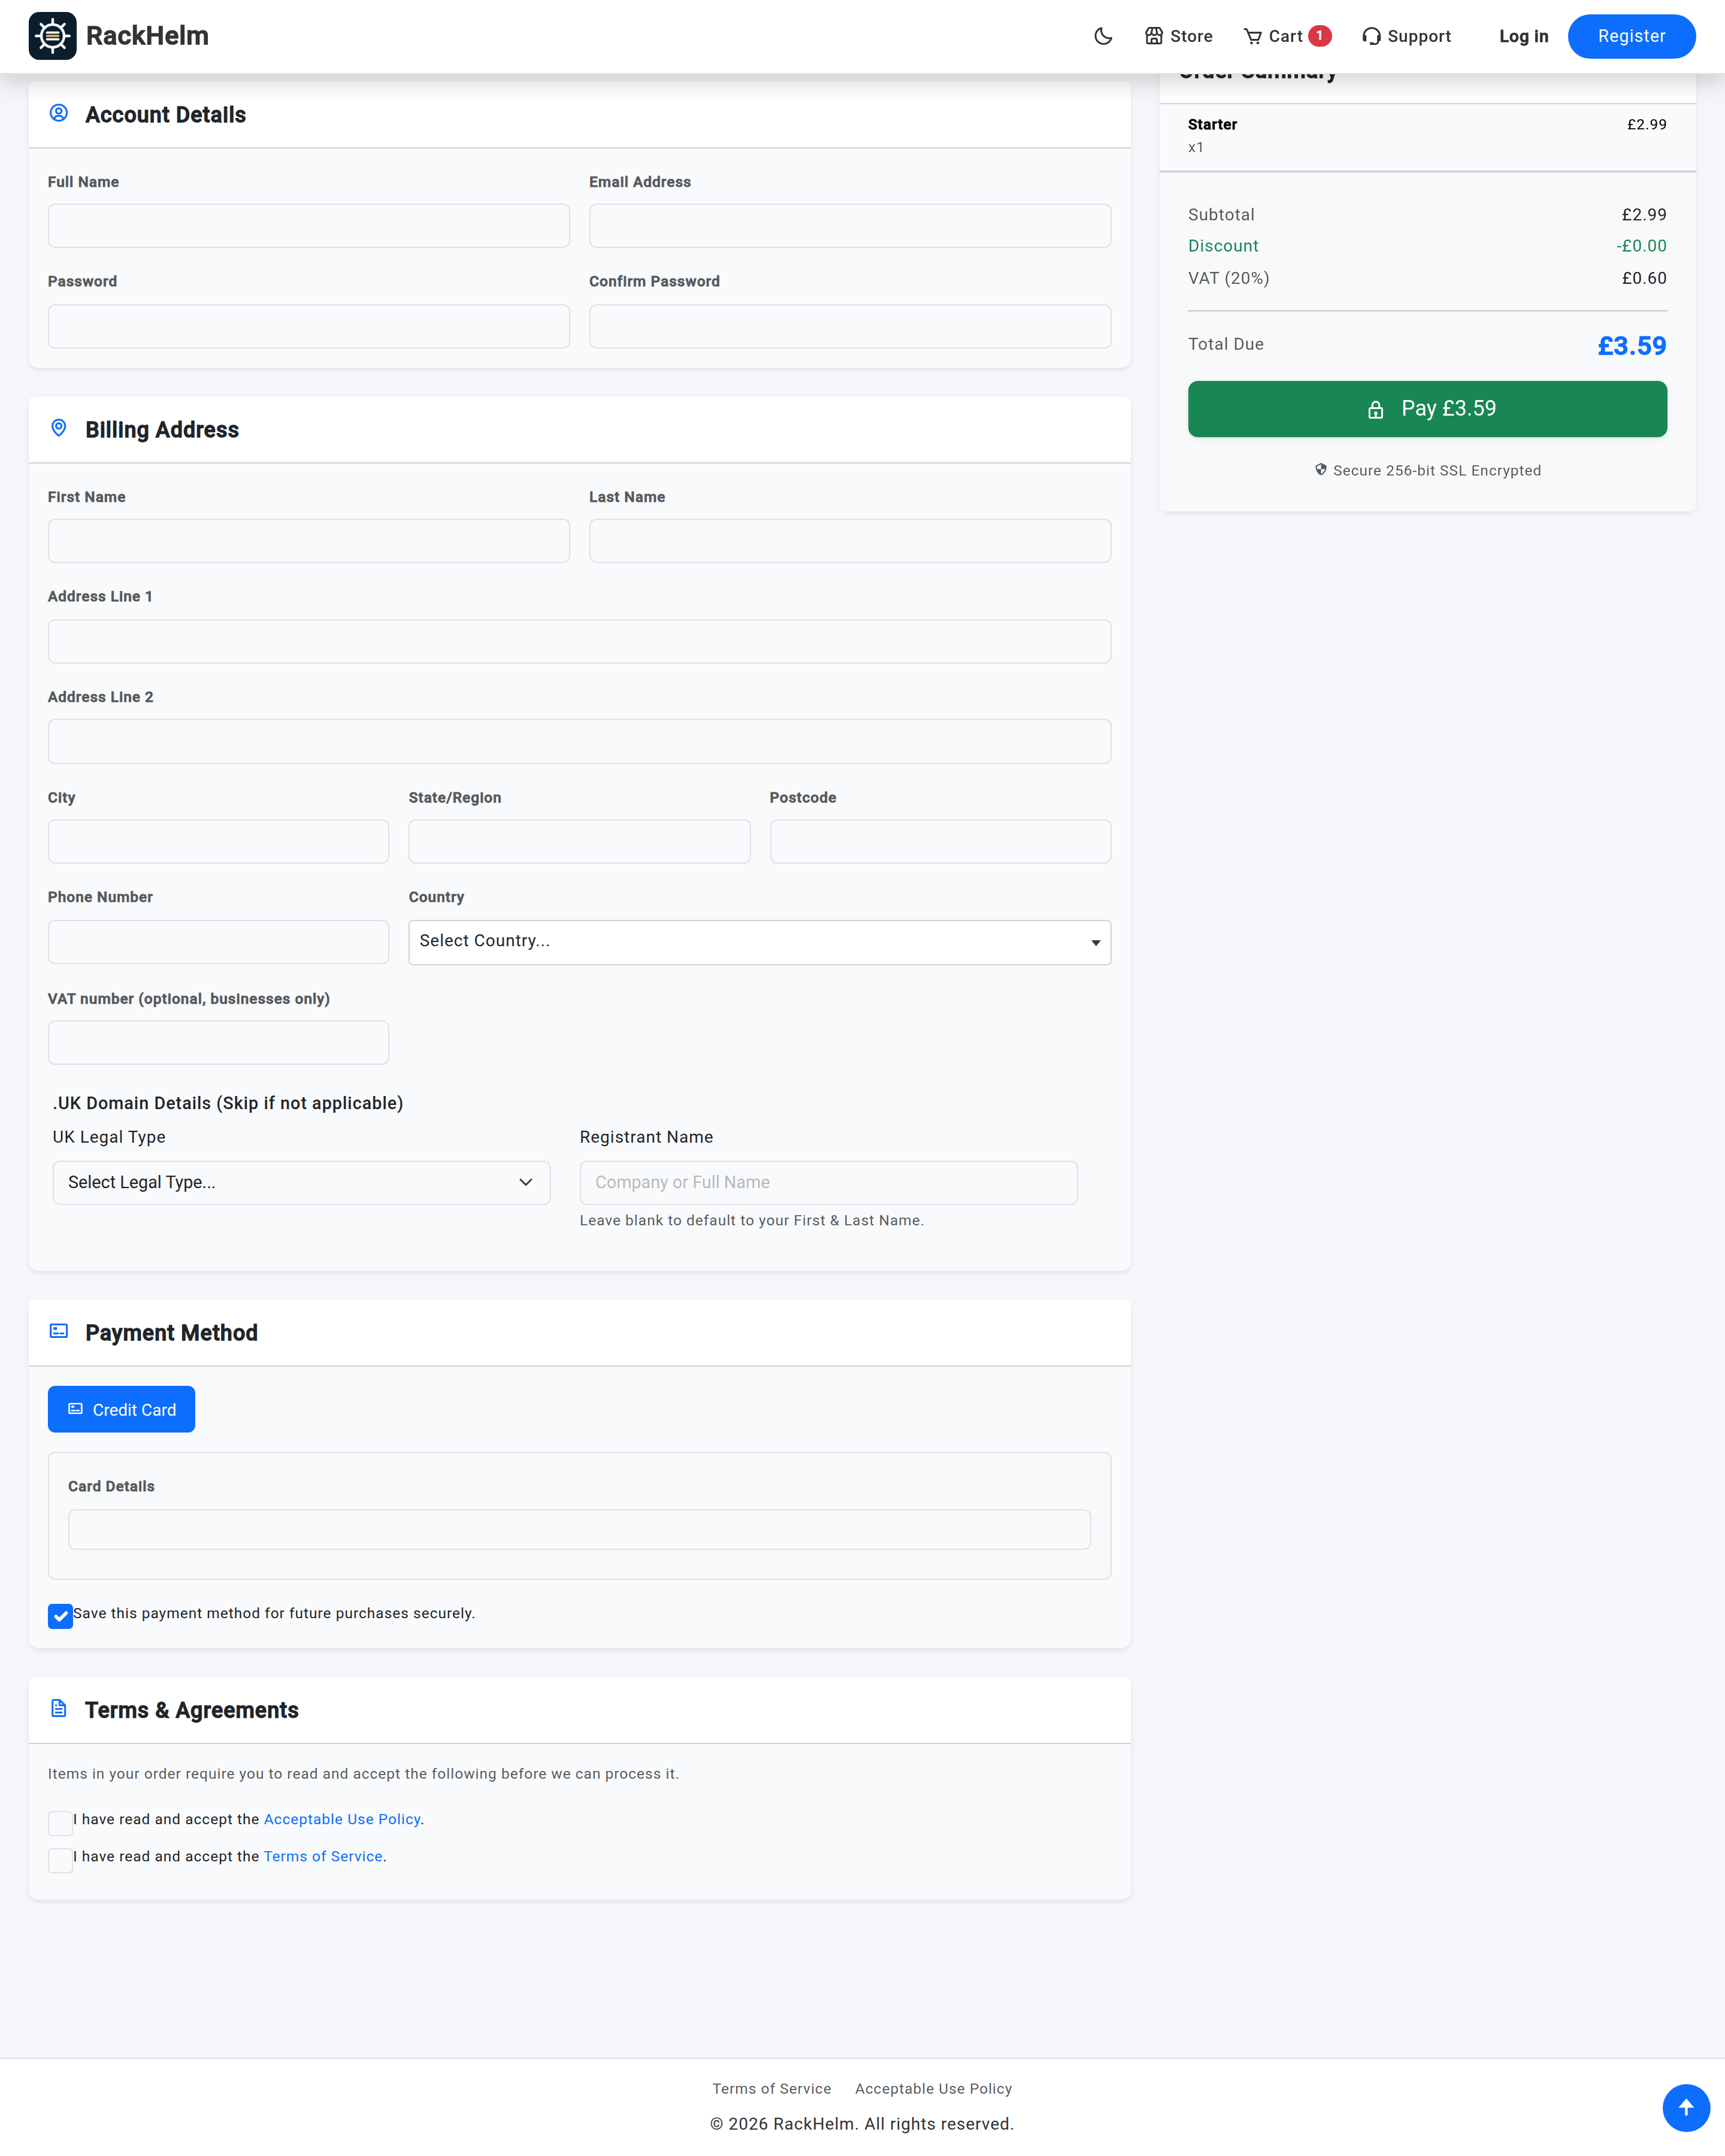Click the Payment Method card icon
1725x2156 pixels.
(59, 1331)
